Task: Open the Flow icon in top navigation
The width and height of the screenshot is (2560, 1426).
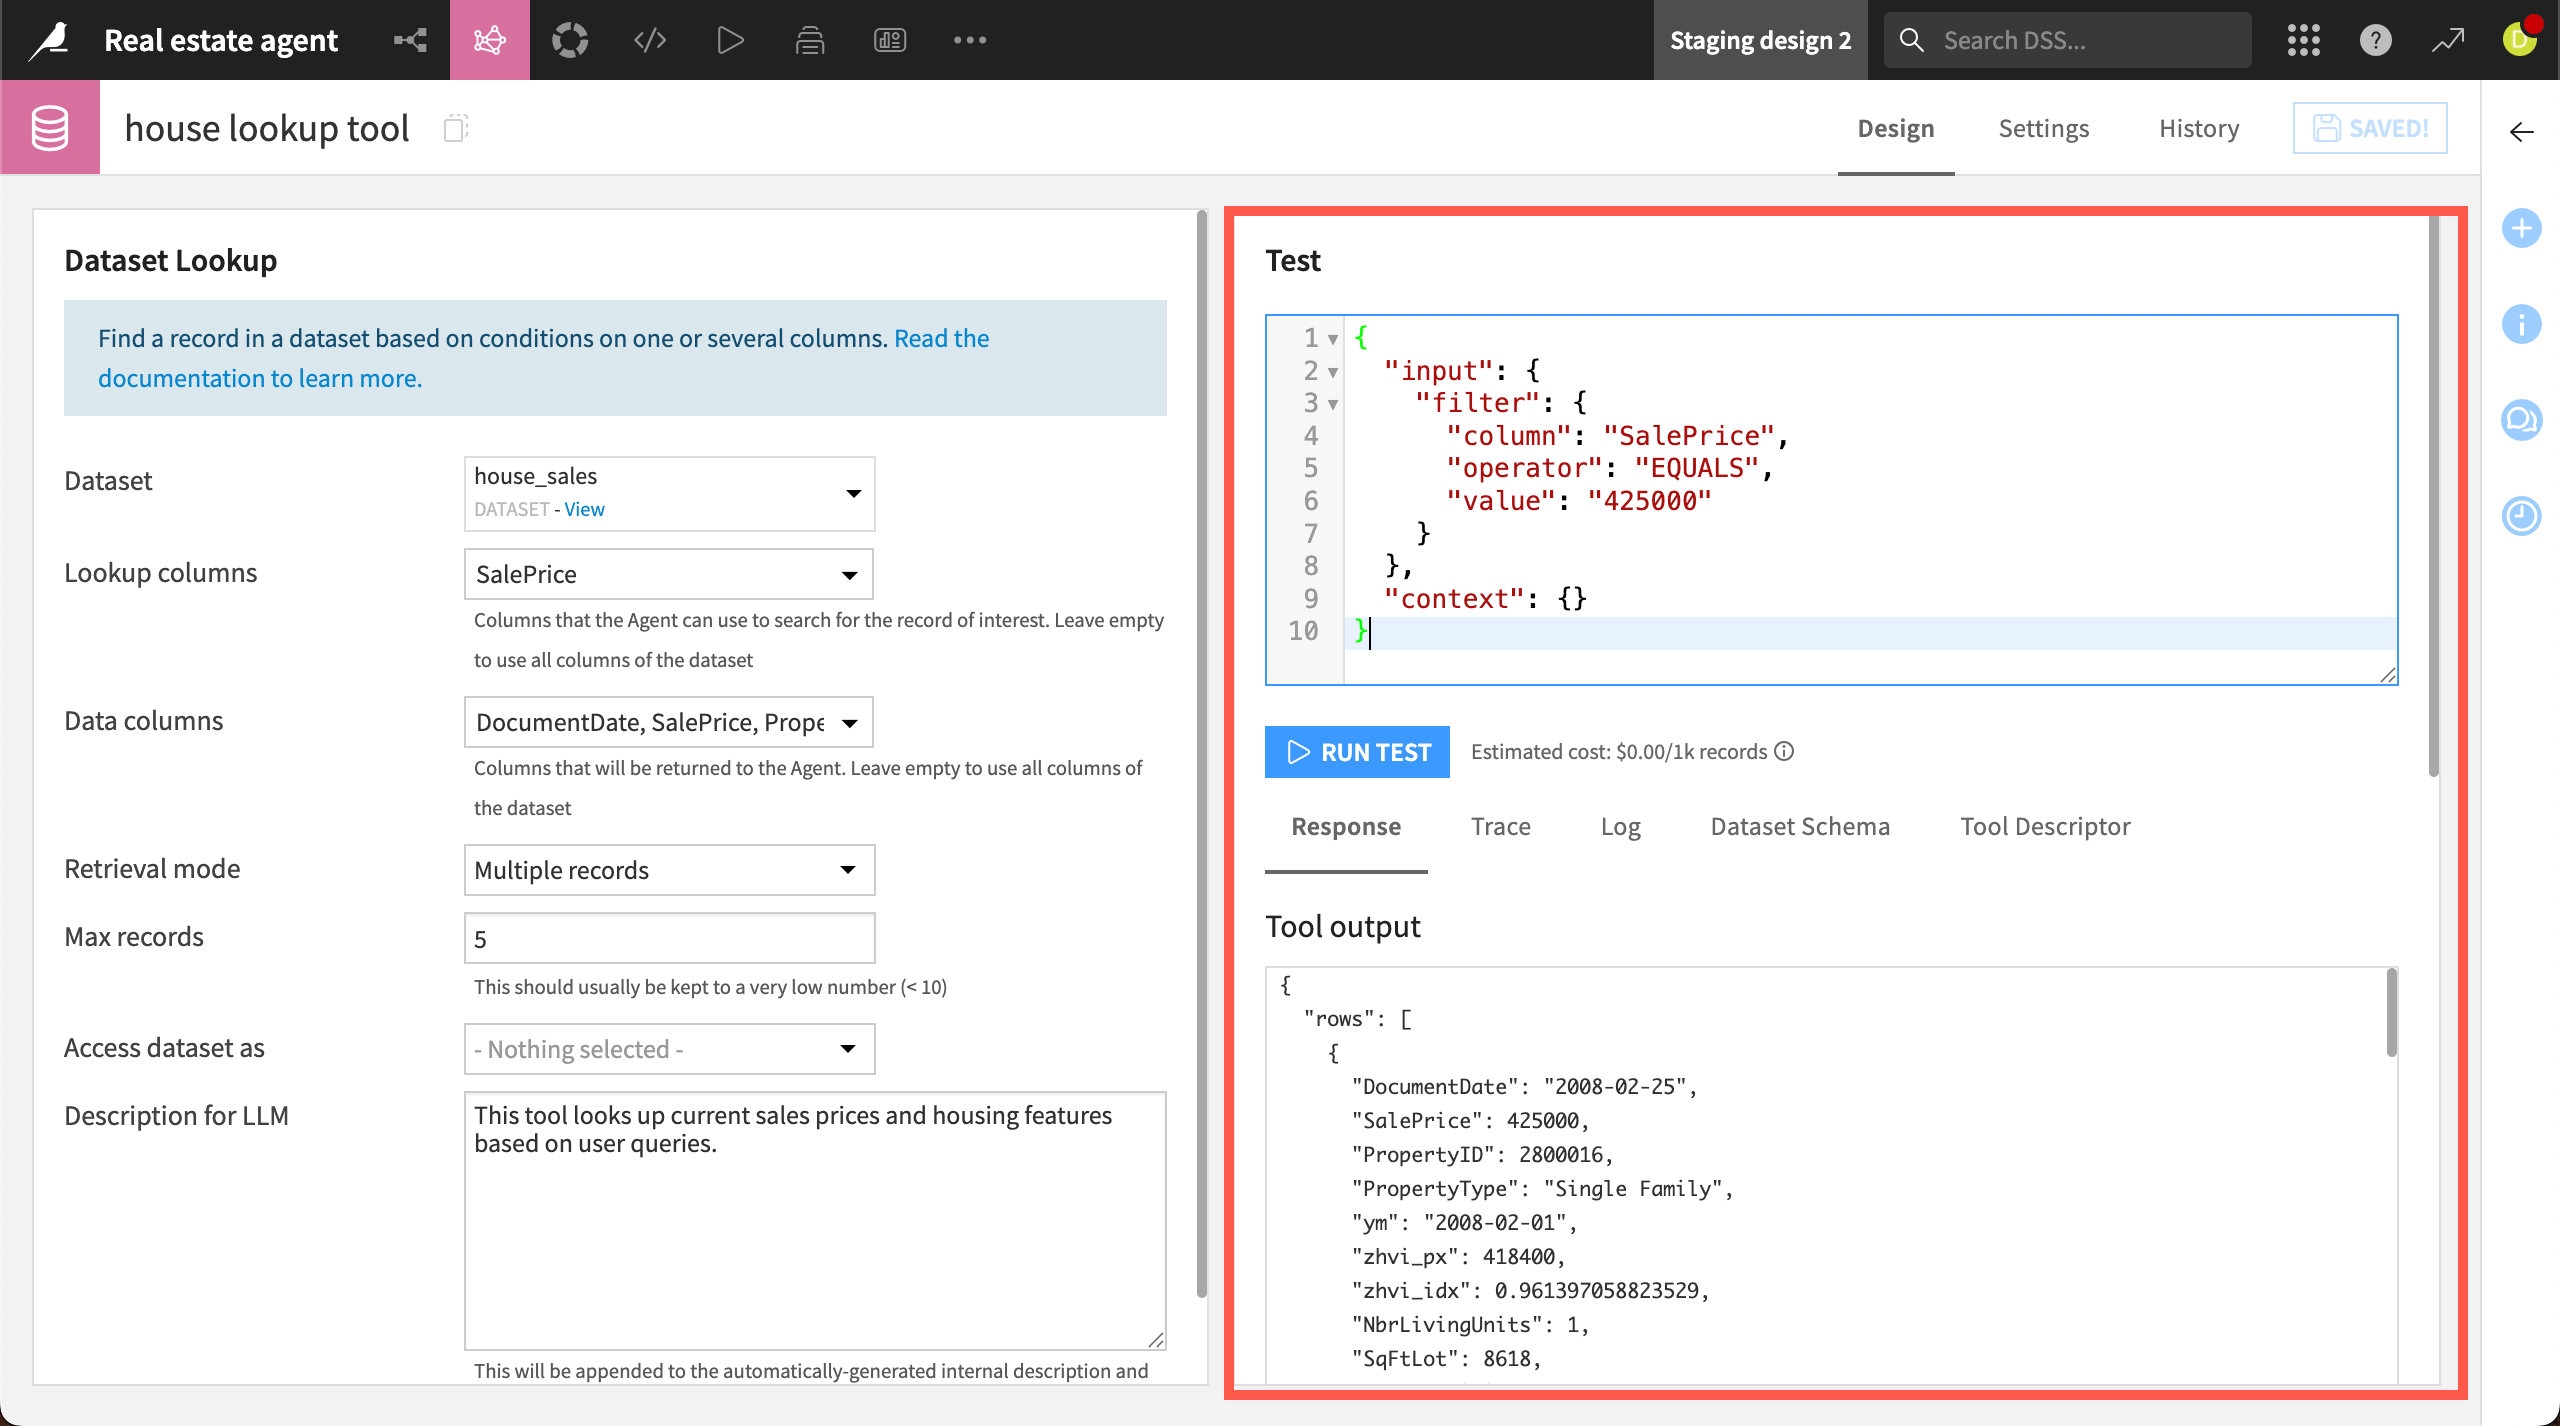Action: pos(410,40)
